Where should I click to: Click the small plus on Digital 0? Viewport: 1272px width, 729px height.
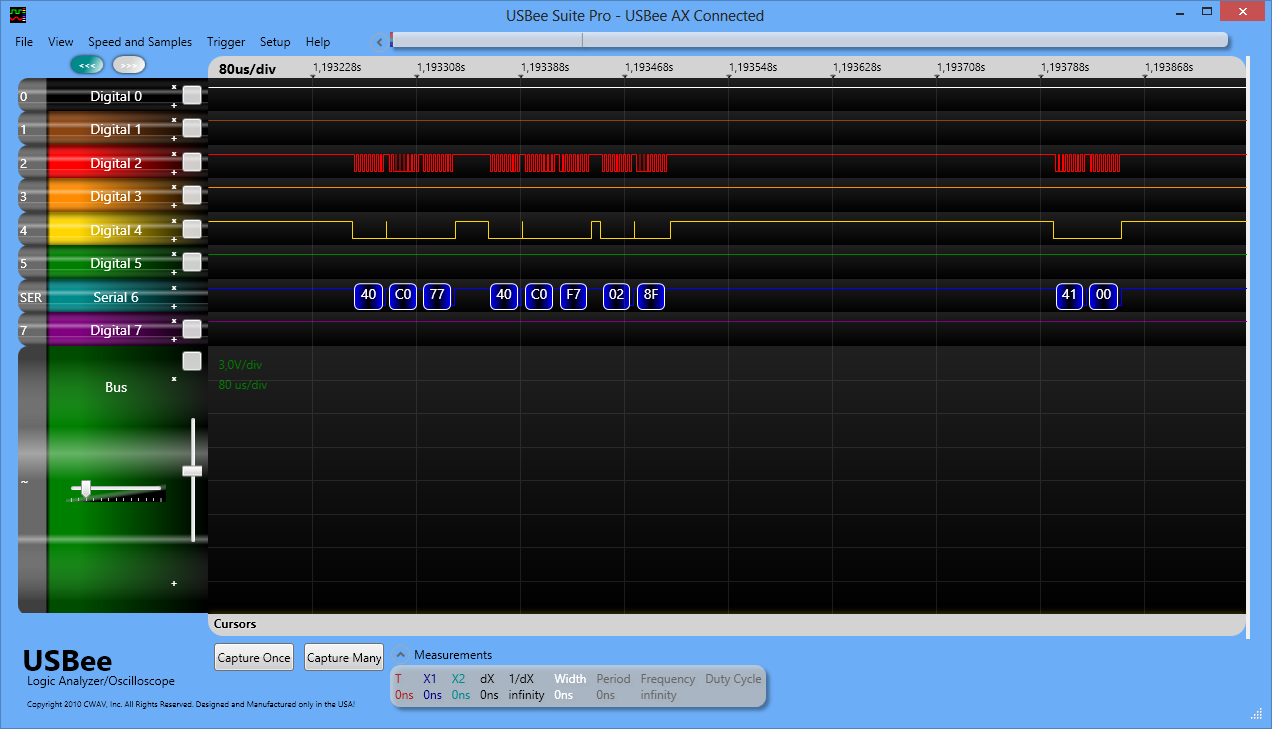(174, 104)
